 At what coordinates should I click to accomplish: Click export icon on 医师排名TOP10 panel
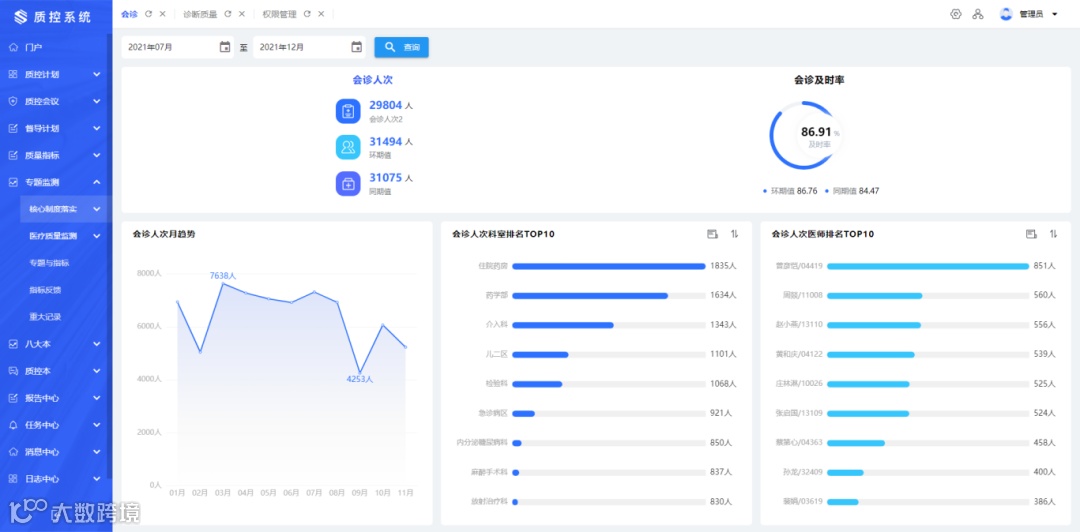click(x=1031, y=234)
